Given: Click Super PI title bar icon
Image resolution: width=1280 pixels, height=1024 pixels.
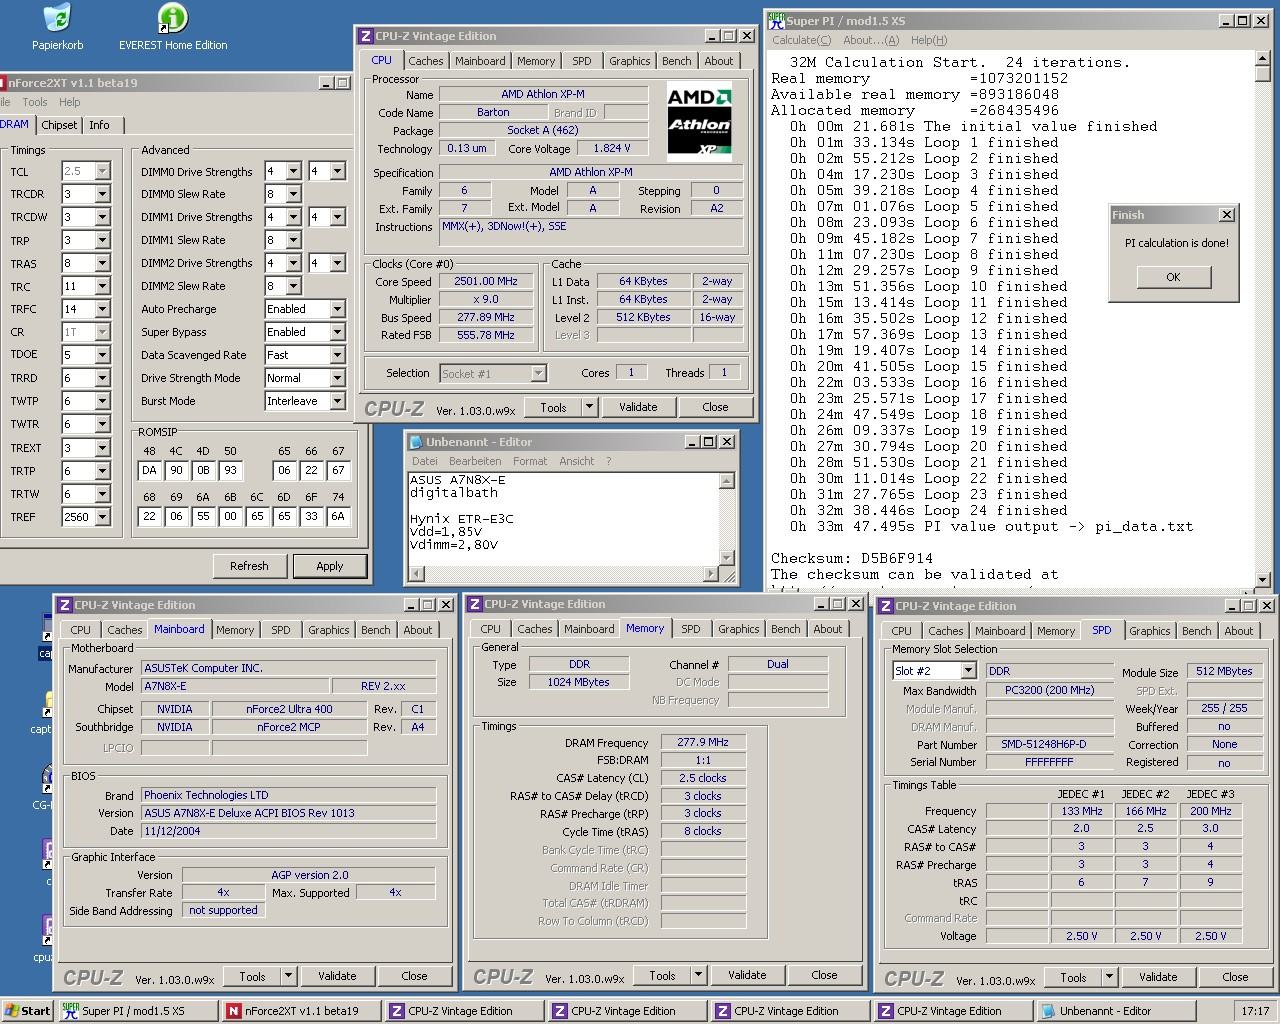Looking at the screenshot, I should pos(776,20).
